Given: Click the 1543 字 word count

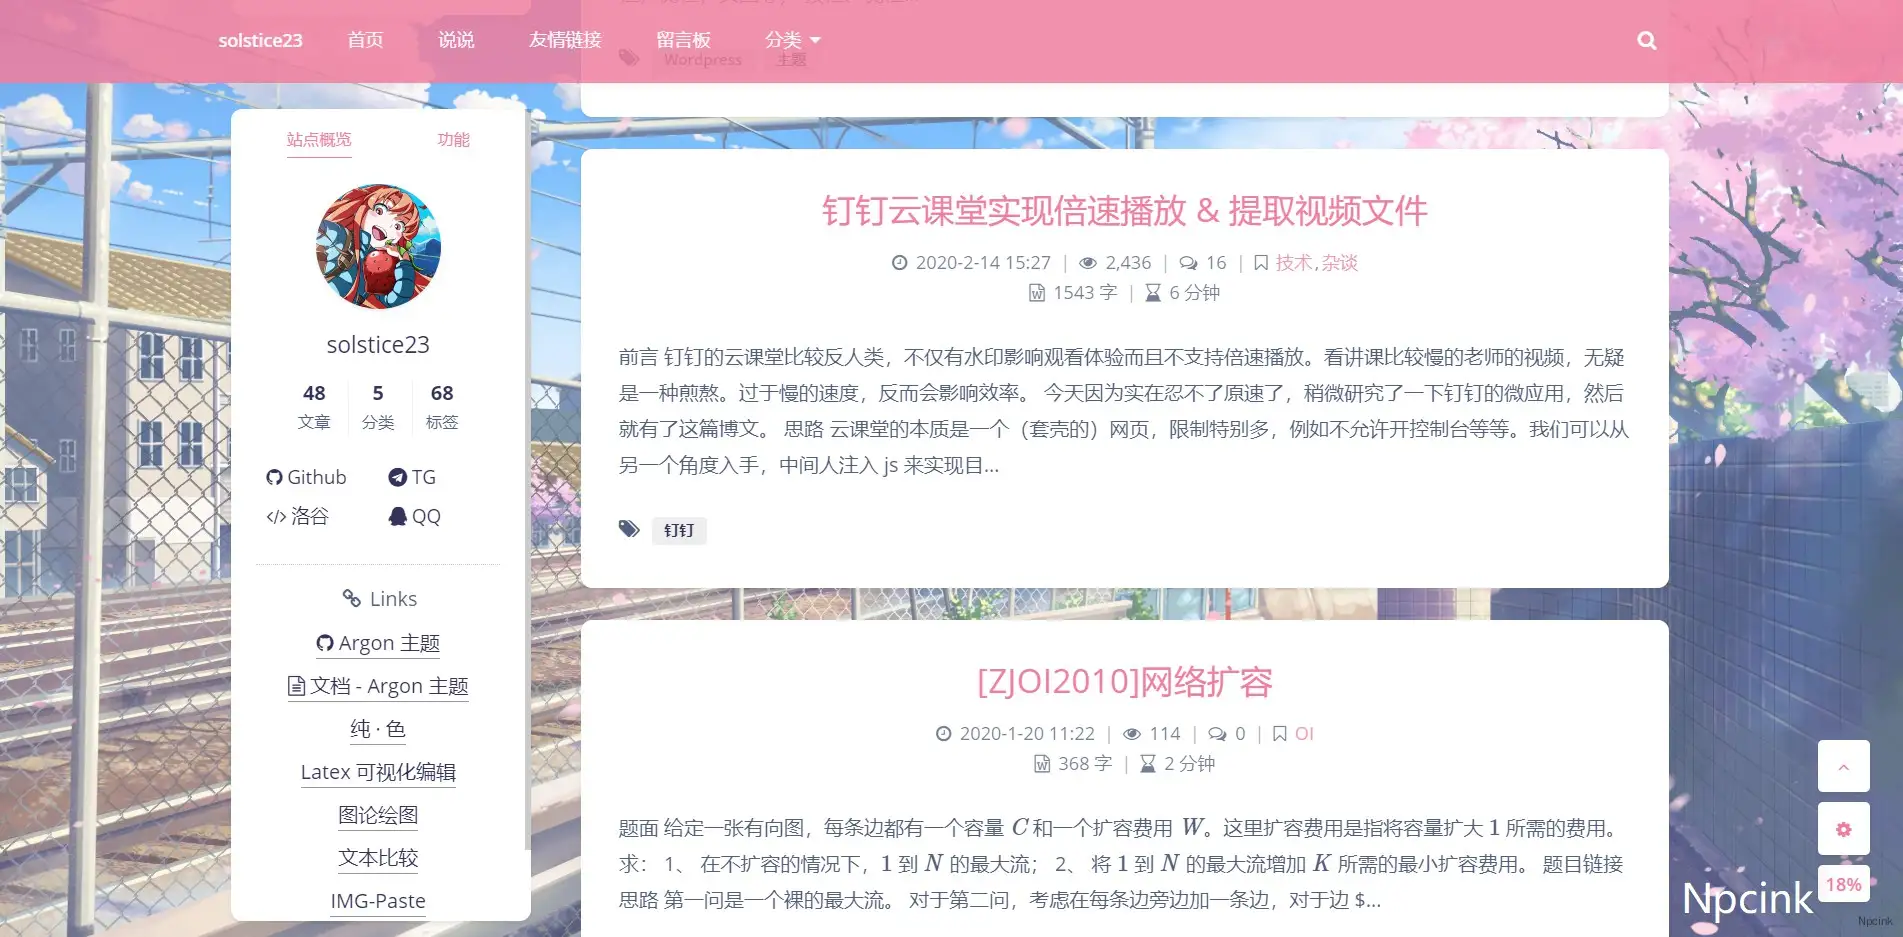Looking at the screenshot, I should 1085,292.
